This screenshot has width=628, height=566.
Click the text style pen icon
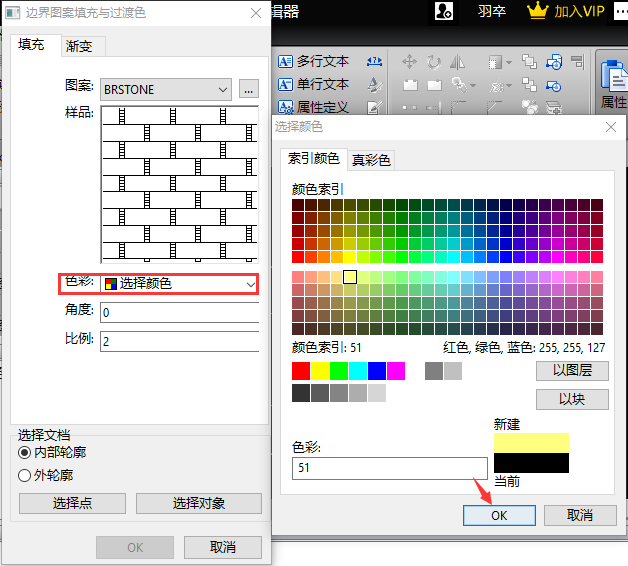(x=374, y=85)
